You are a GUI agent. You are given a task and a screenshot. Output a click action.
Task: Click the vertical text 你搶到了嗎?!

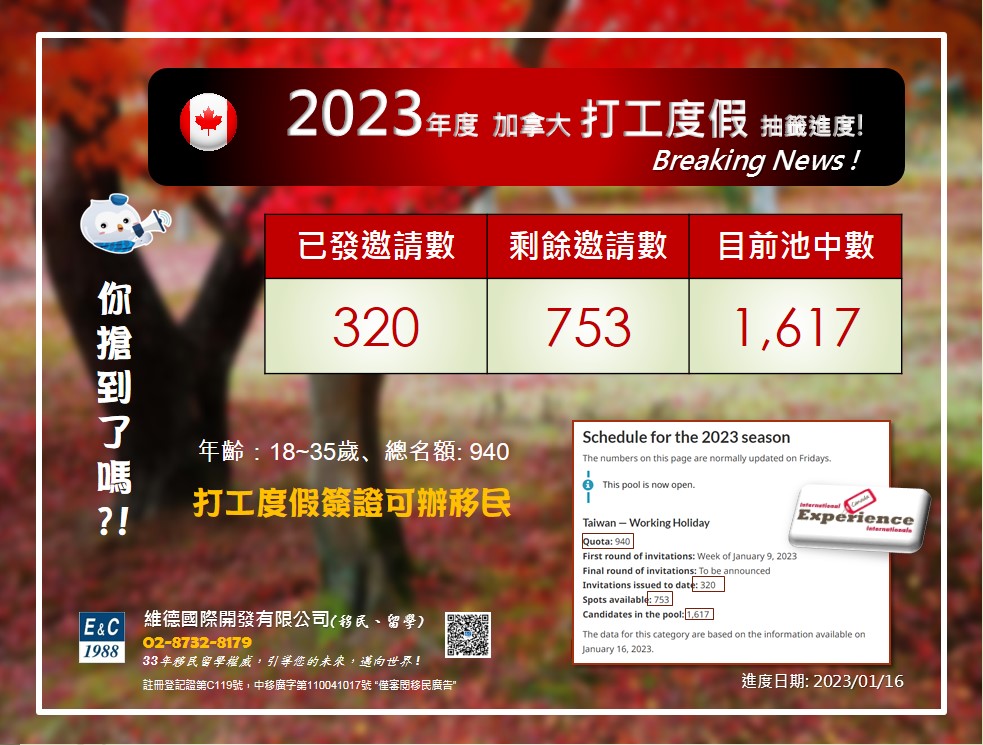(x=113, y=408)
